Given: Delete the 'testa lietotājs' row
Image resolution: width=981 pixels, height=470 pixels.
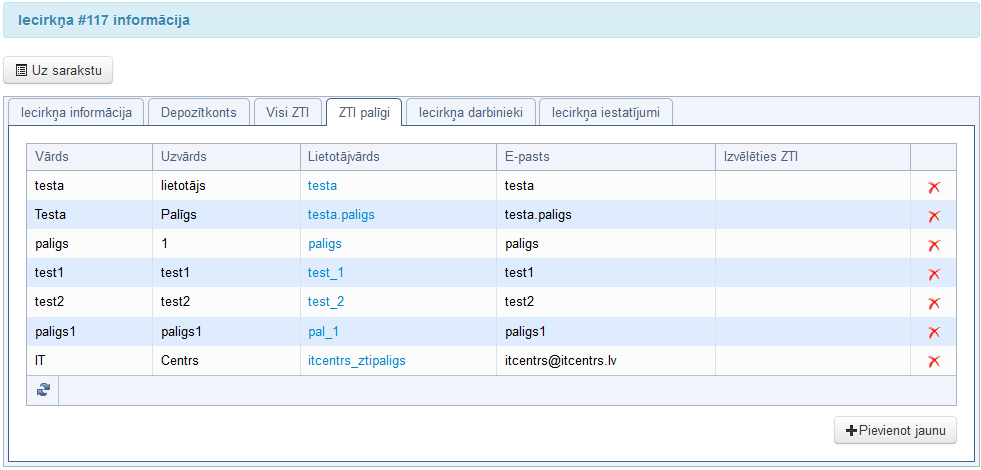Looking at the screenshot, I should (x=934, y=187).
